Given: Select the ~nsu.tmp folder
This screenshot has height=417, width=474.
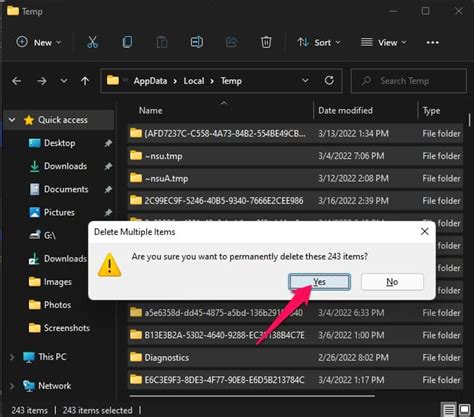Looking at the screenshot, I should (x=295, y=156).
